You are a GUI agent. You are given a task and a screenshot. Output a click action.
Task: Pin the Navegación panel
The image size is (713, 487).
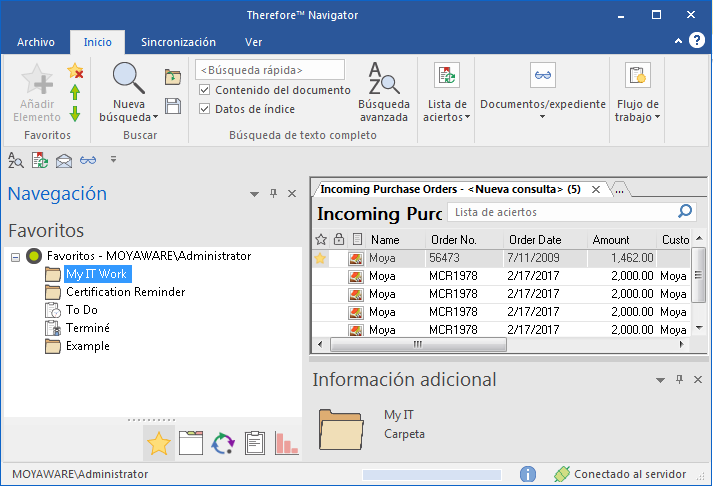point(273,193)
